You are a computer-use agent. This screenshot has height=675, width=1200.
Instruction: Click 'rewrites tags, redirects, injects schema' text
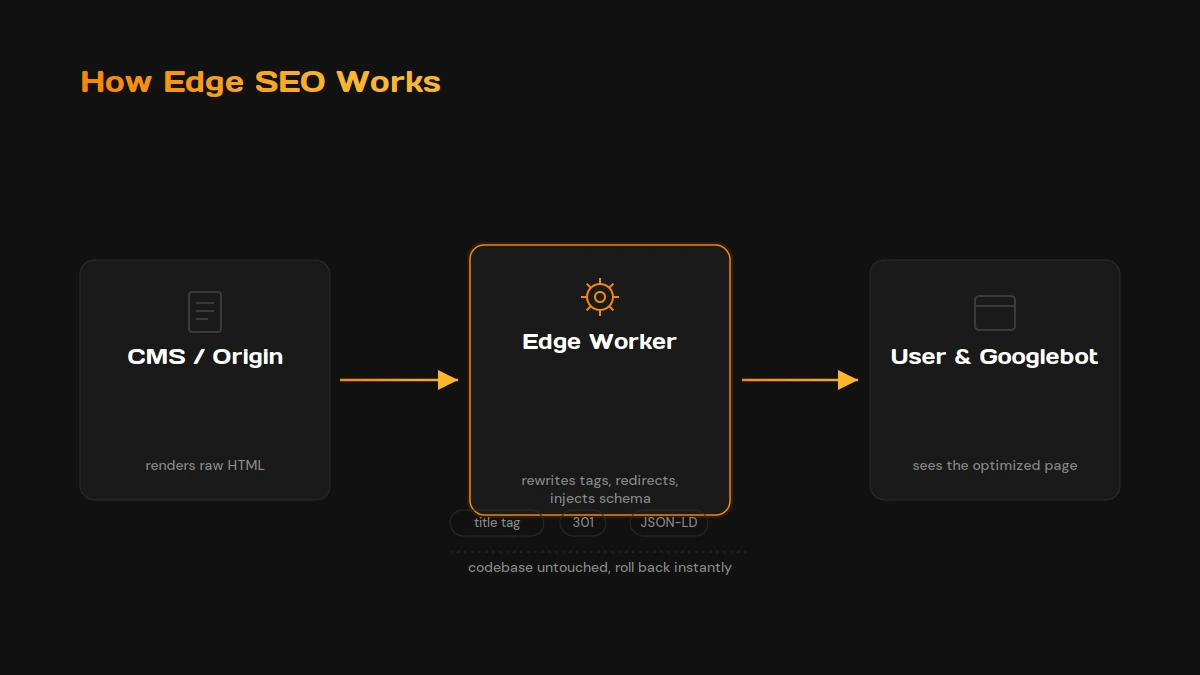pos(600,489)
